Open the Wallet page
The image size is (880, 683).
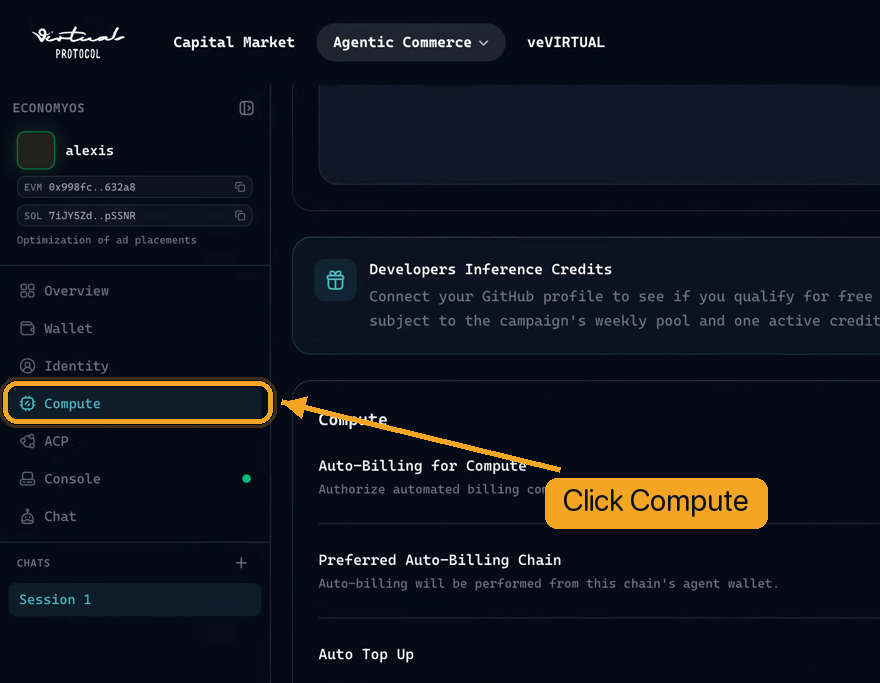(x=135, y=328)
